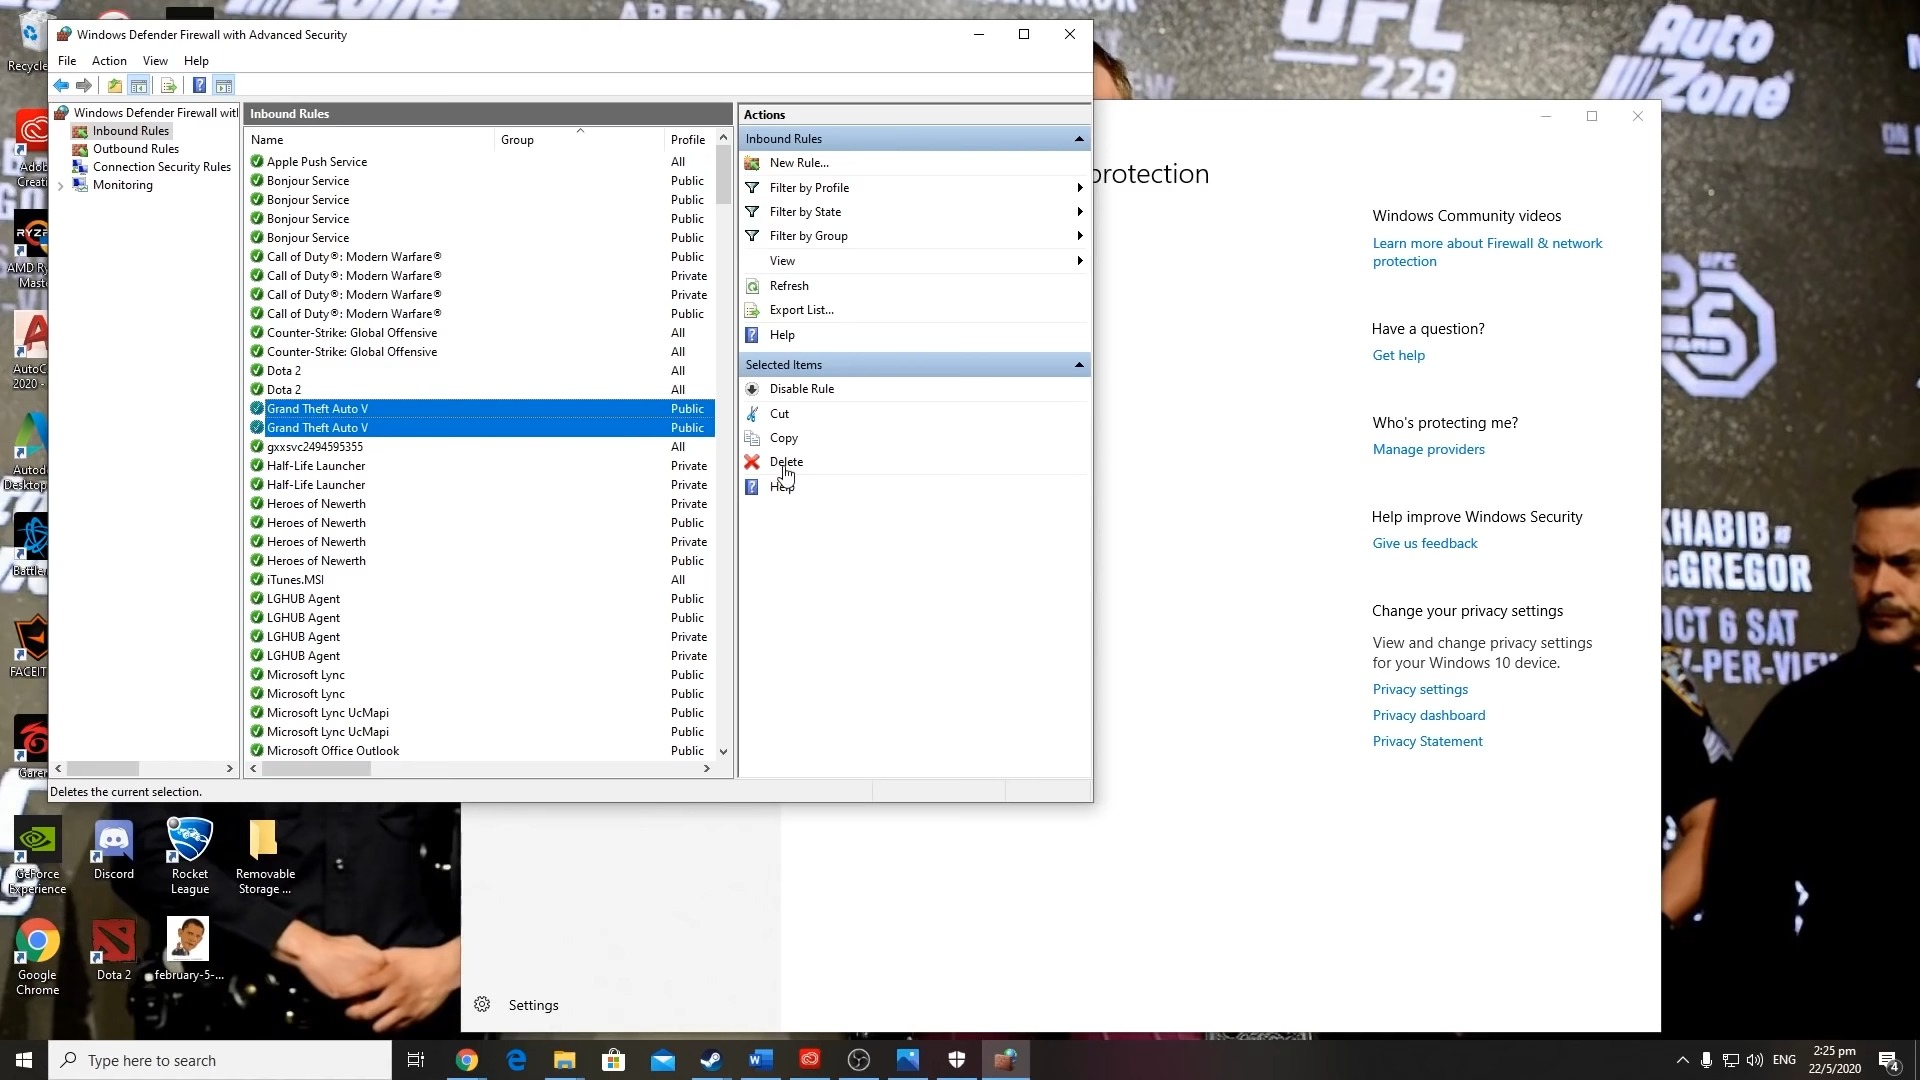Expand the Inbound Rules tree item
Image resolution: width=1920 pixels, height=1080 pixels.
click(131, 129)
